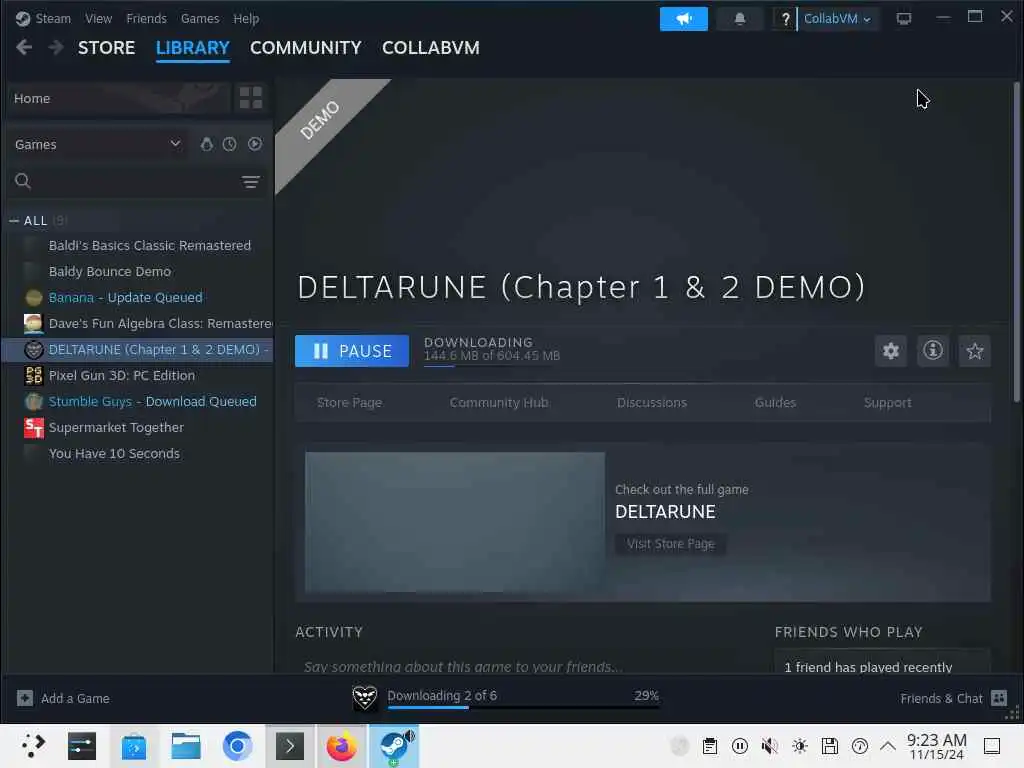Expand hidden system tray icons arrow
Image resolution: width=1024 pixels, height=768 pixels.
(888, 746)
